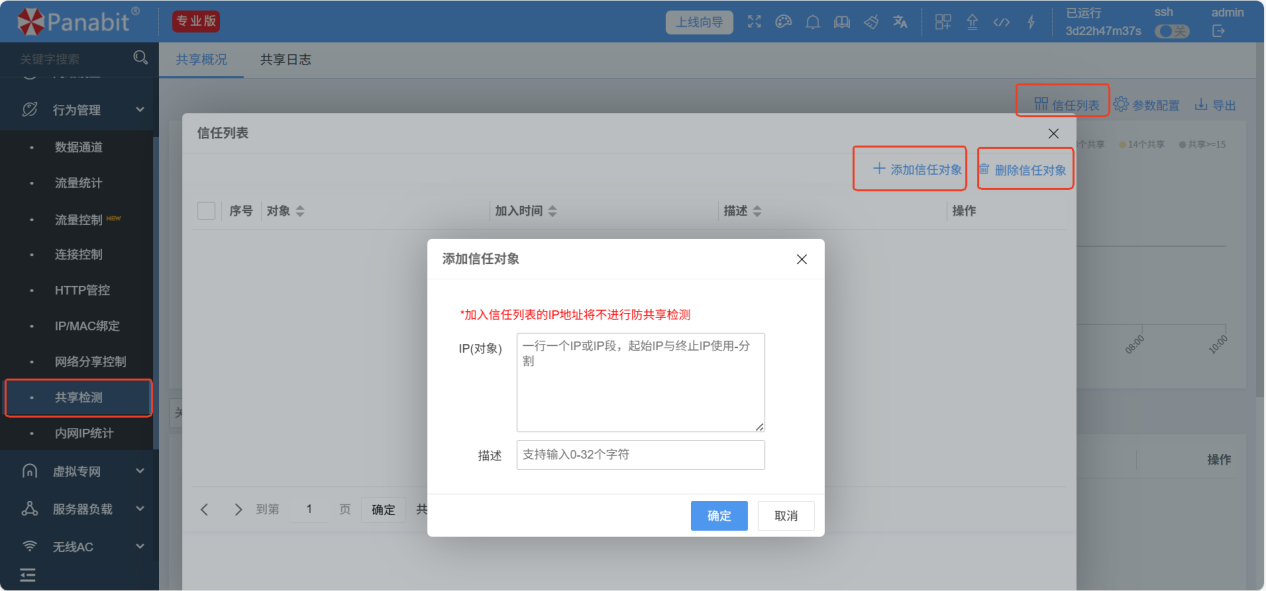Sort the trust list by 加入时间

pyautogui.click(x=552, y=211)
